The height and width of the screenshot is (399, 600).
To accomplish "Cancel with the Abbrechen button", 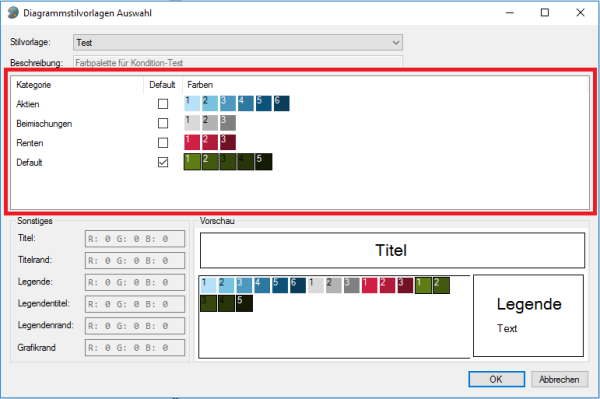I will 559,379.
